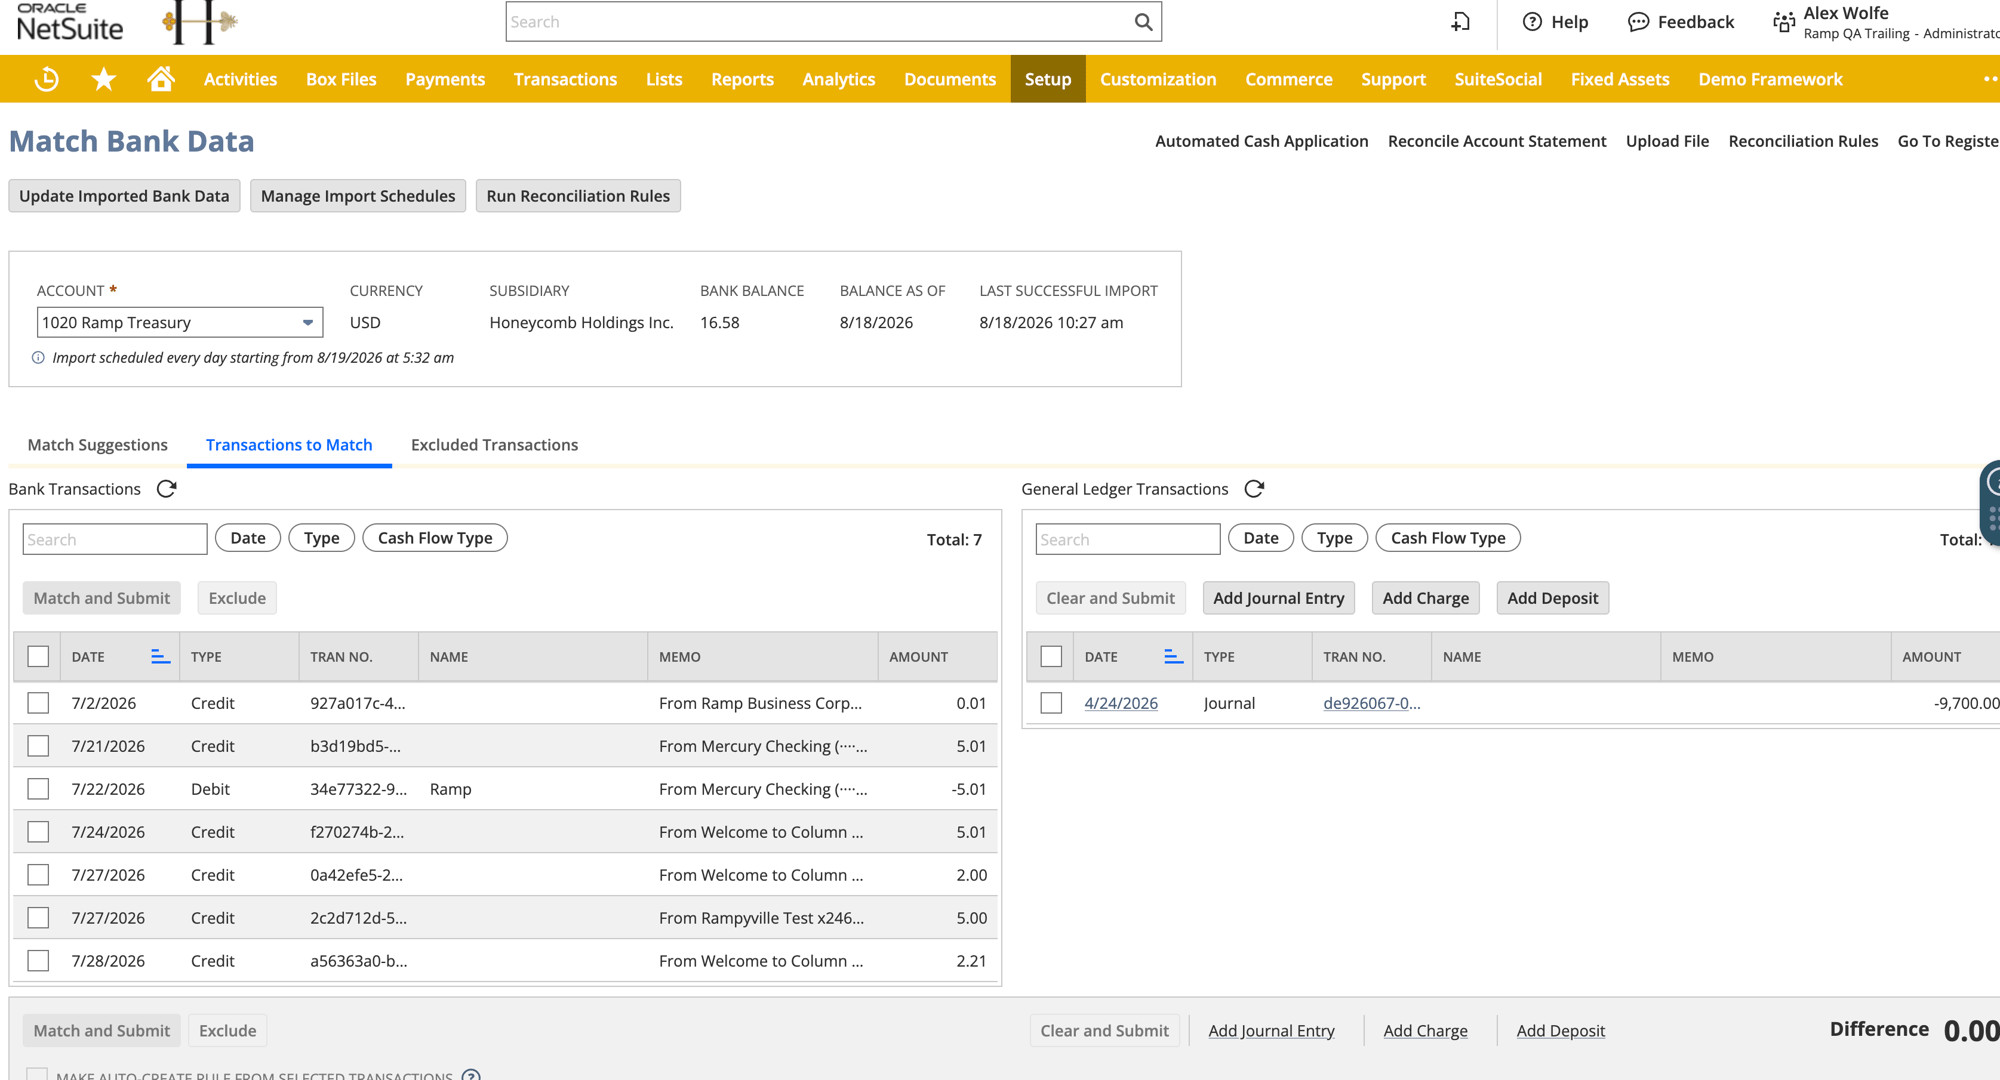The image size is (2000, 1080).
Task: Refresh the Bank Transactions list
Action: 167,489
